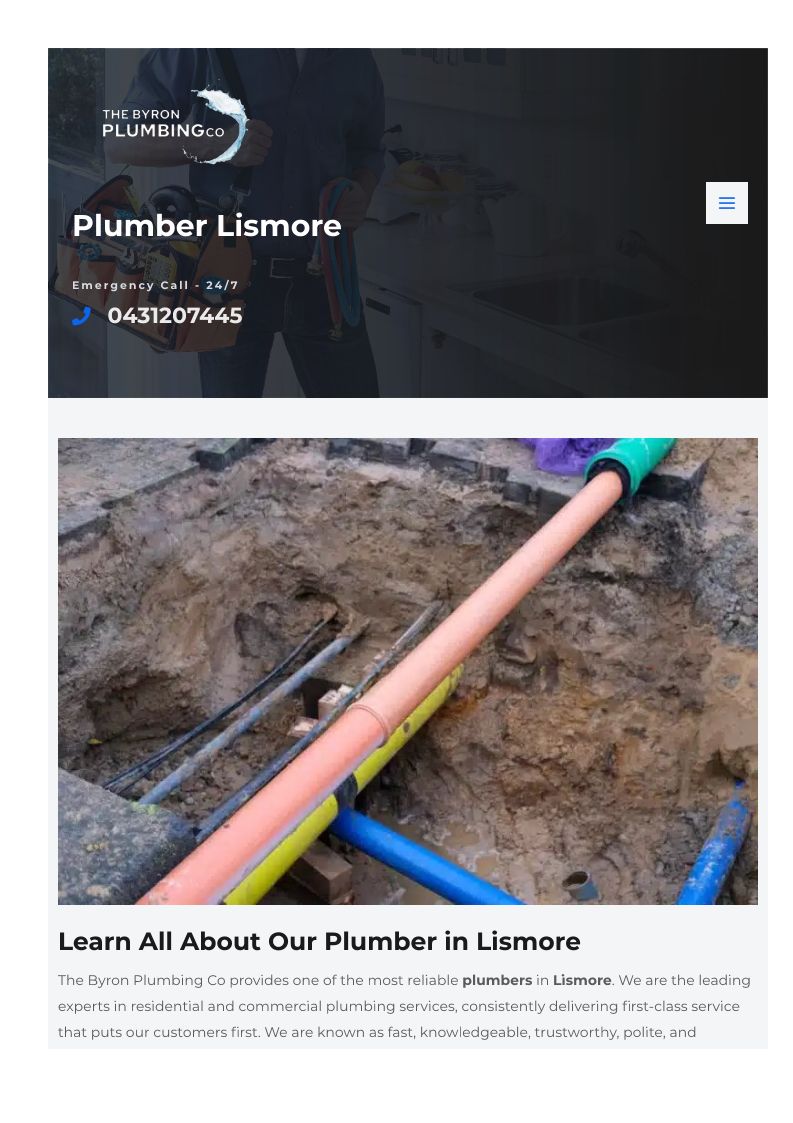Click the 'Emergency Call - 24/7' label
This screenshot has width=793, height=1123.
tap(155, 285)
